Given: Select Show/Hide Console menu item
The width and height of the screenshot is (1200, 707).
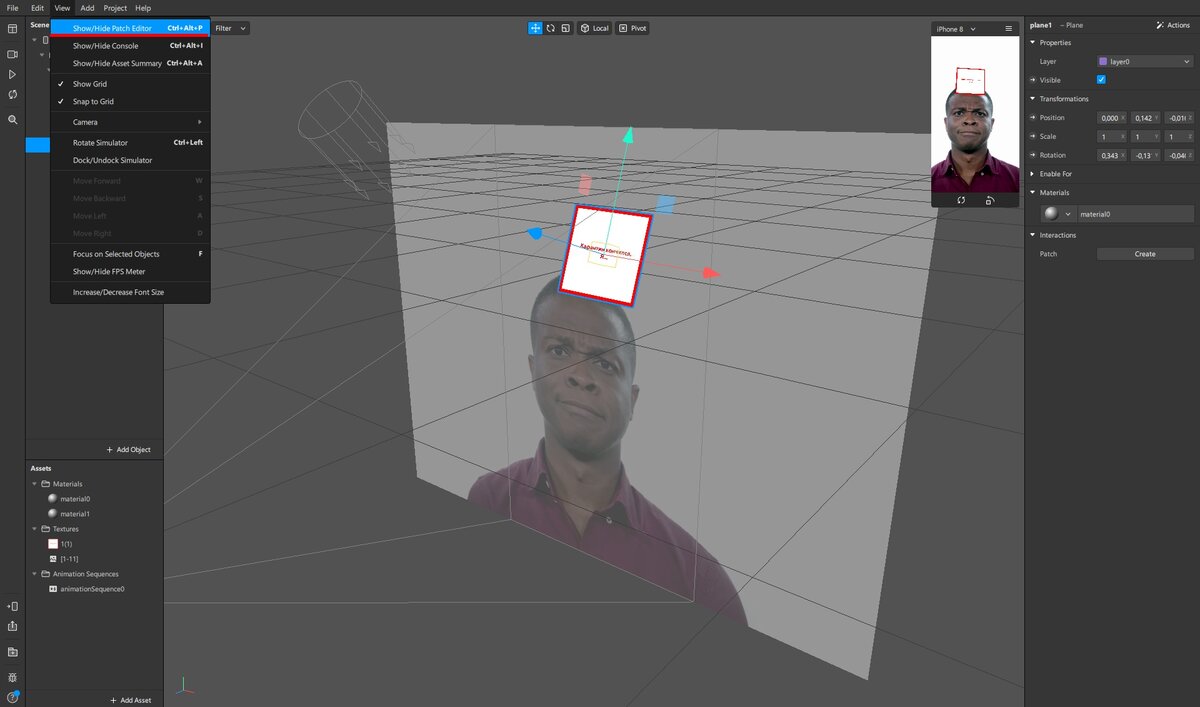Looking at the screenshot, I should click(130, 46).
